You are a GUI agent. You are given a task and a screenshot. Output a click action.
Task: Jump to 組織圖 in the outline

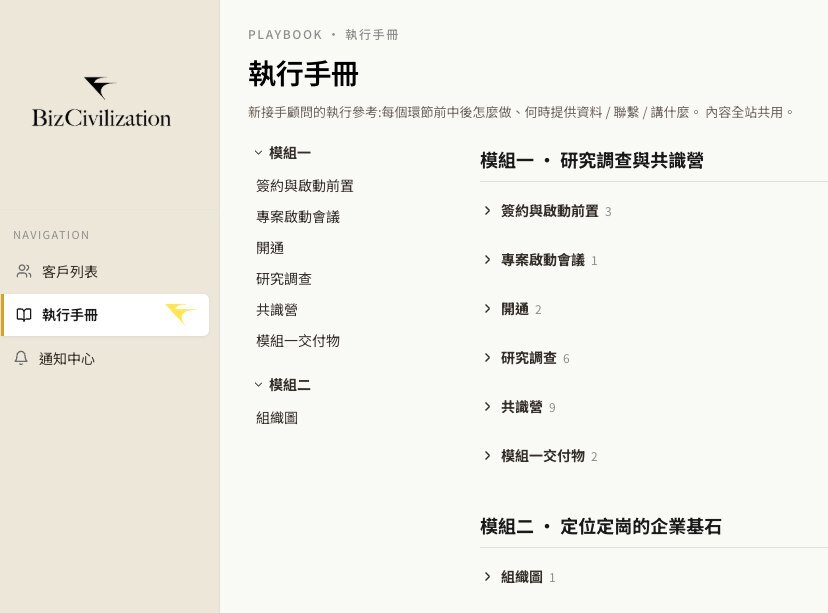277,418
